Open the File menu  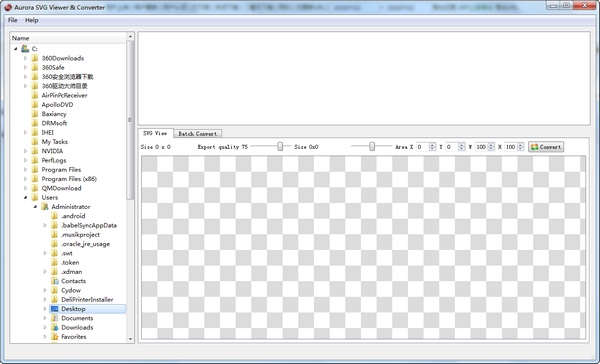tap(13, 20)
